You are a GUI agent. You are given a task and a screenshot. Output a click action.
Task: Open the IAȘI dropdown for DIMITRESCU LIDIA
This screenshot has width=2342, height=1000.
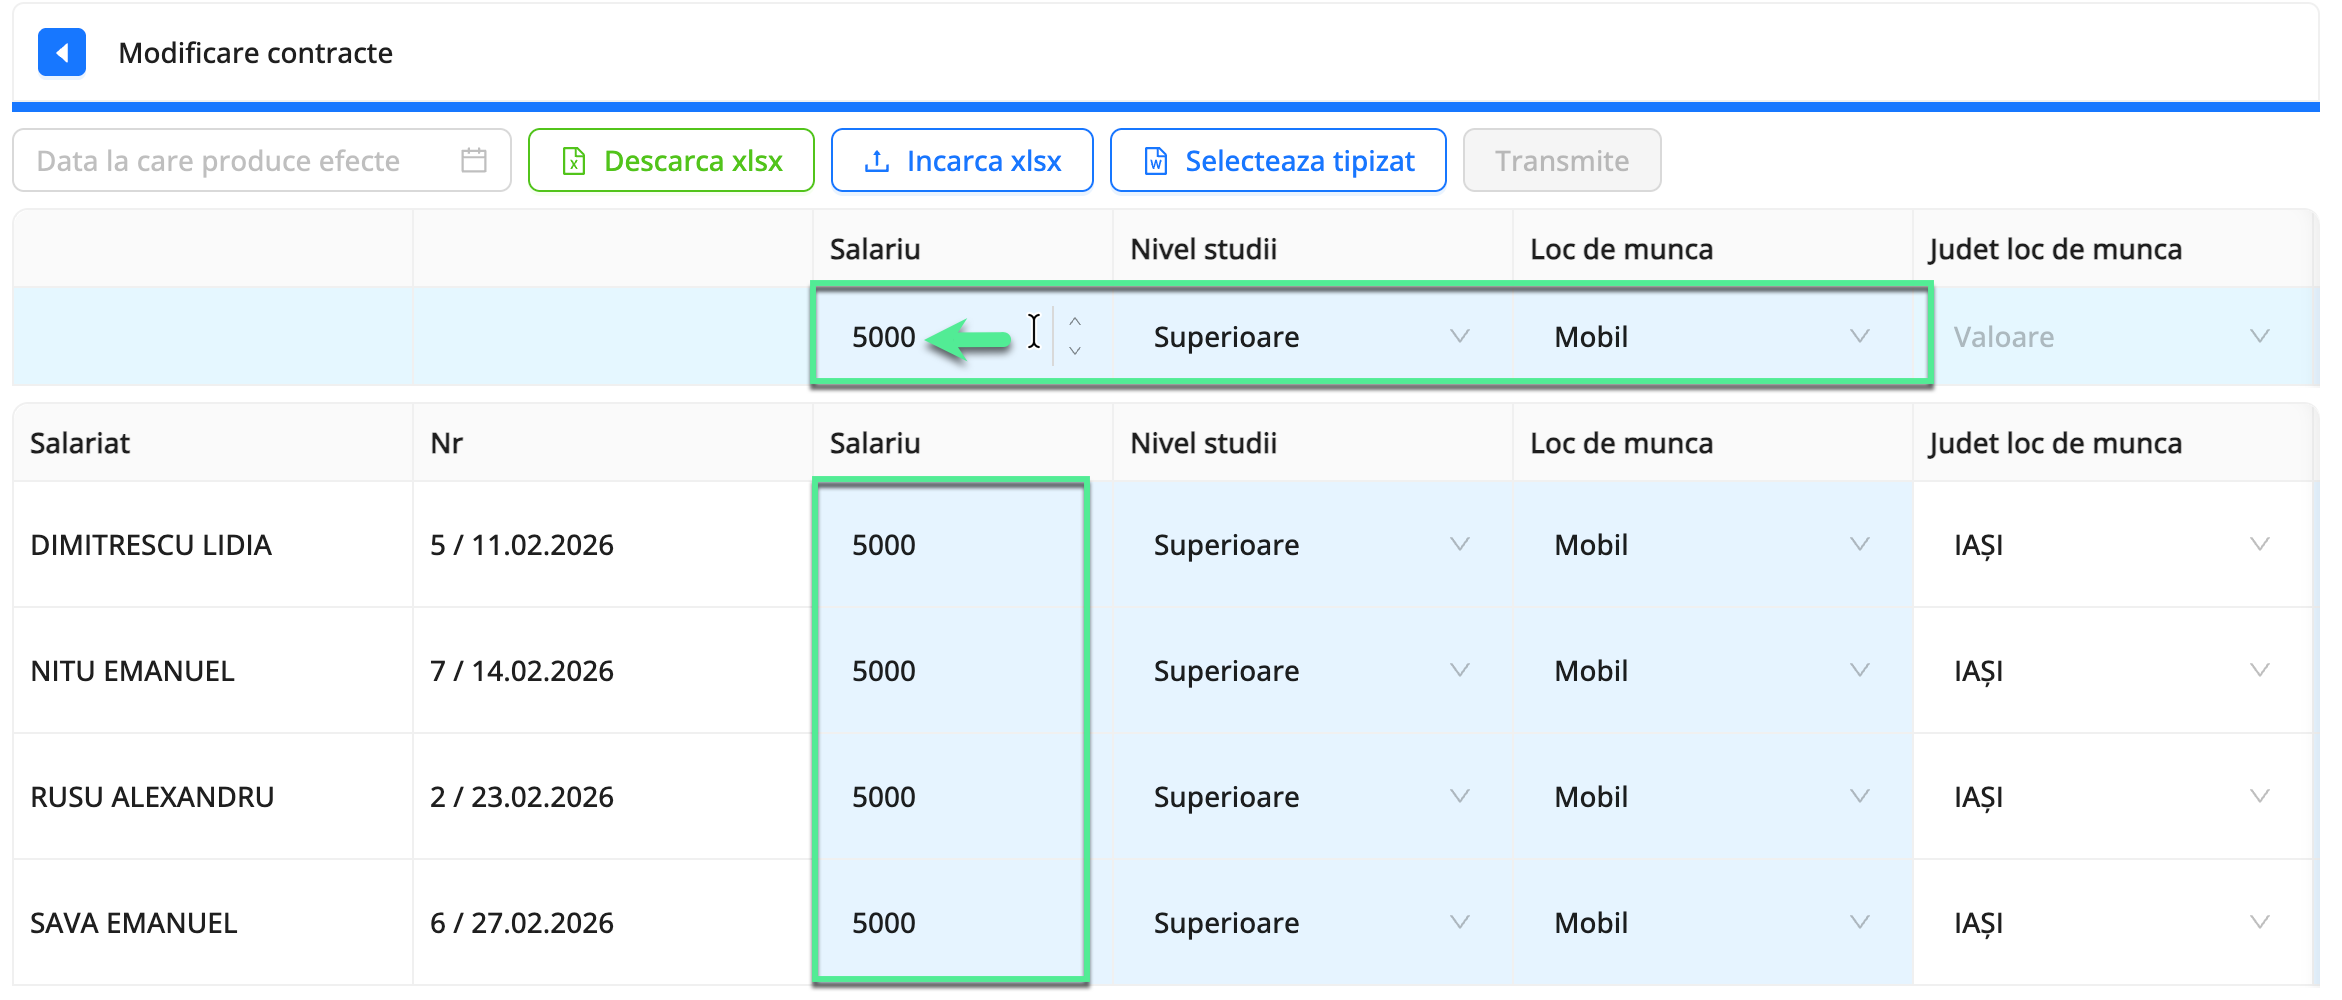2261,544
